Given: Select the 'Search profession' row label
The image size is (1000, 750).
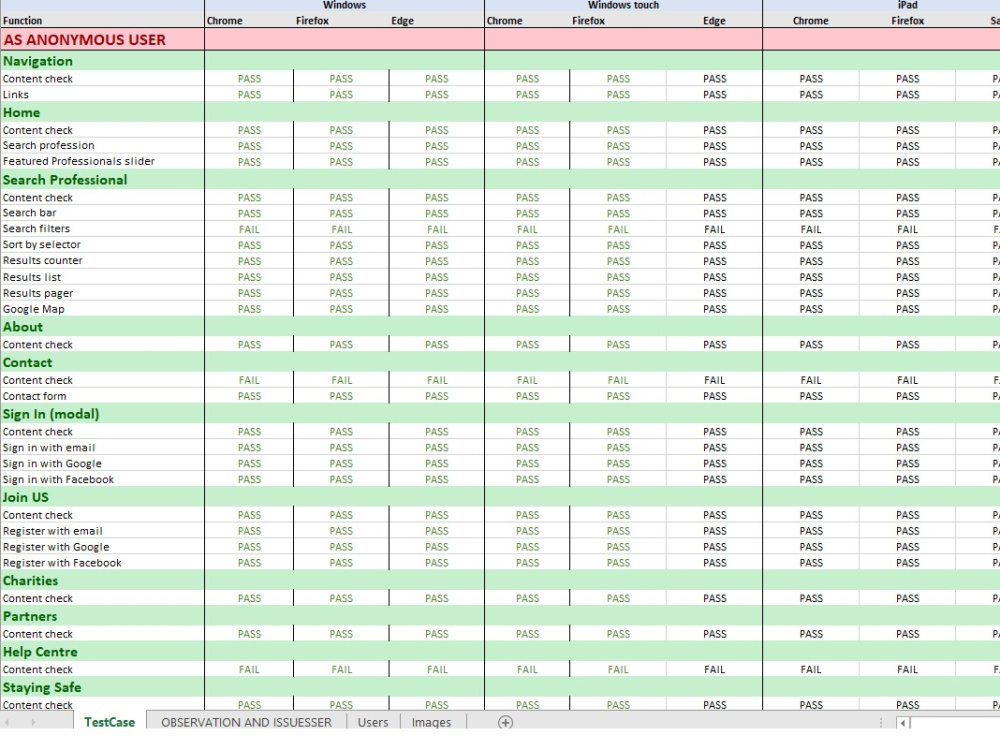Looking at the screenshot, I should click(x=102, y=145).
